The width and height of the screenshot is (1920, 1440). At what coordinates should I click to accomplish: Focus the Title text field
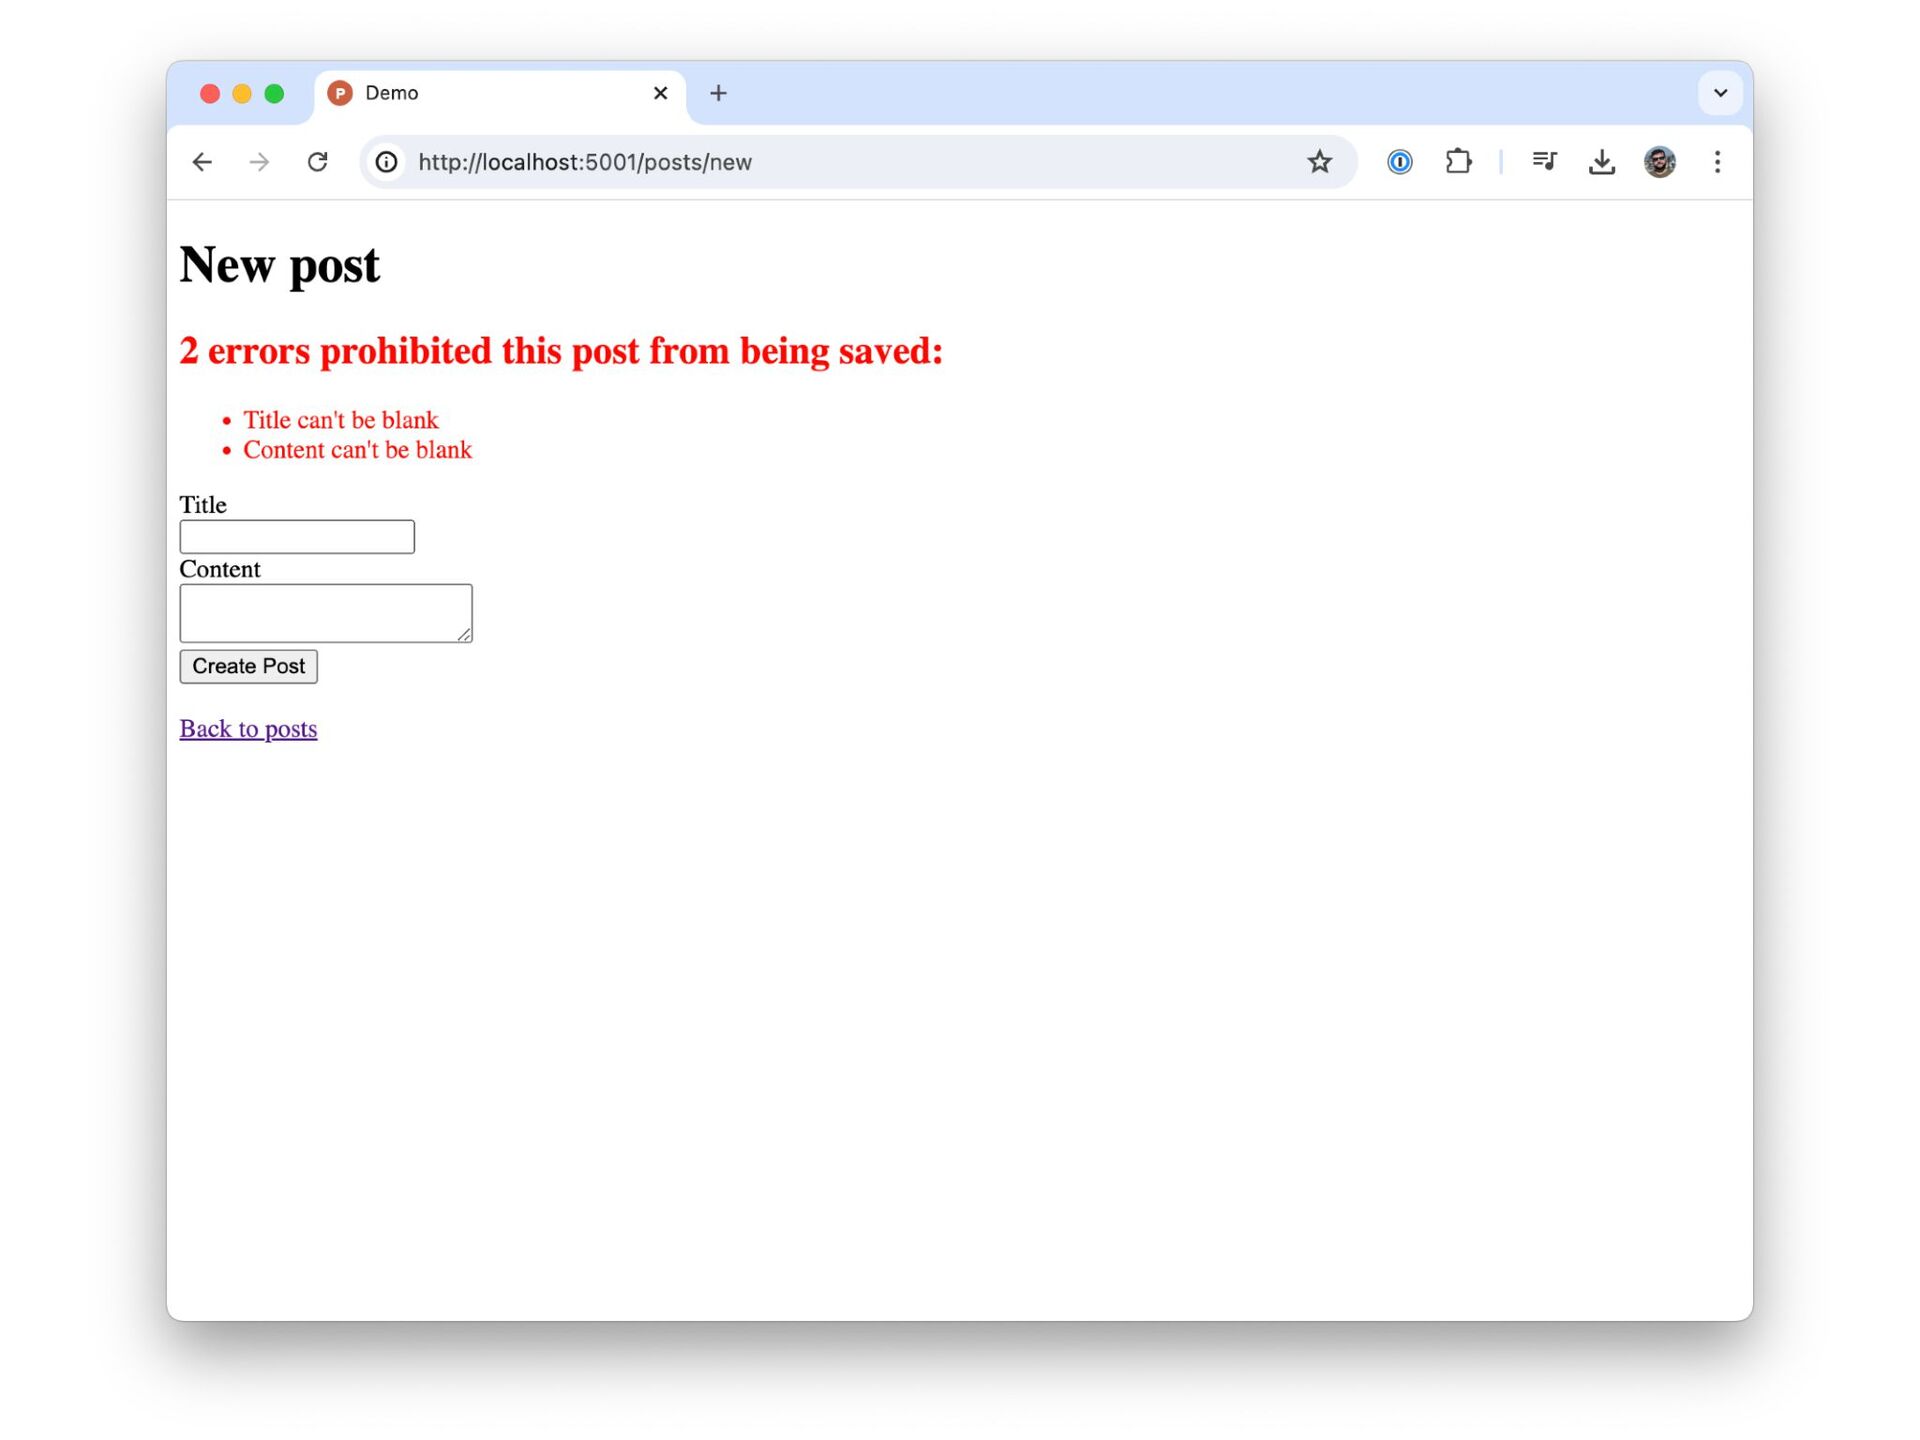(297, 537)
